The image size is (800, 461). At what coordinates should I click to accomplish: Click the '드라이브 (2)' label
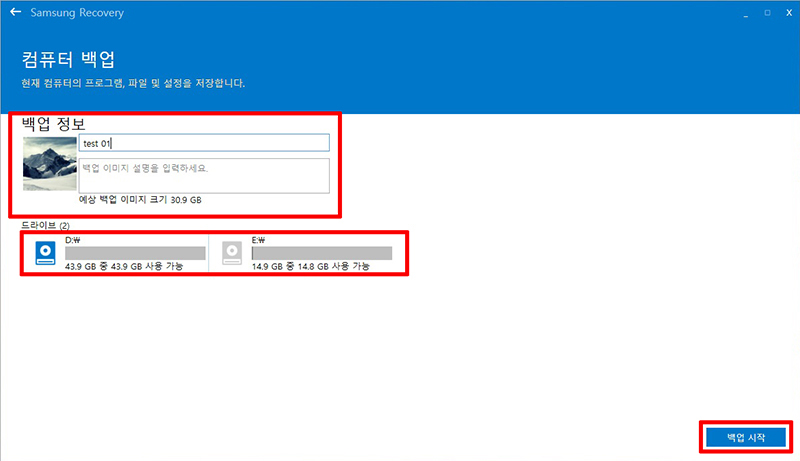[x=45, y=225]
